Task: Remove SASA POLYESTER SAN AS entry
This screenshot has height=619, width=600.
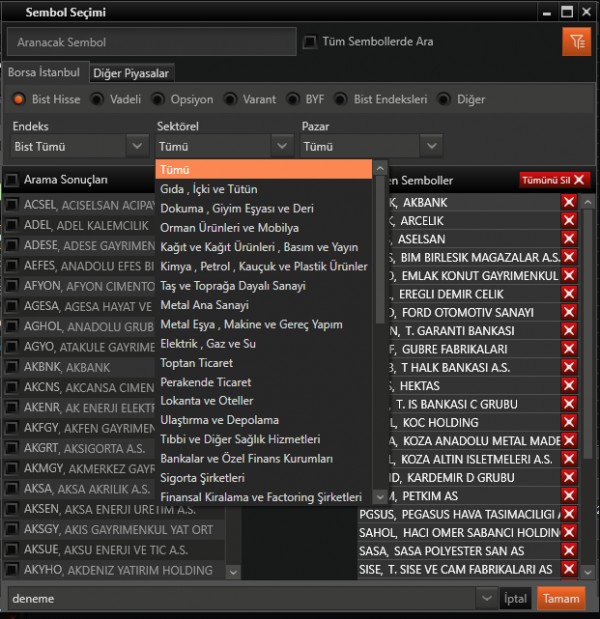Action: (569, 551)
